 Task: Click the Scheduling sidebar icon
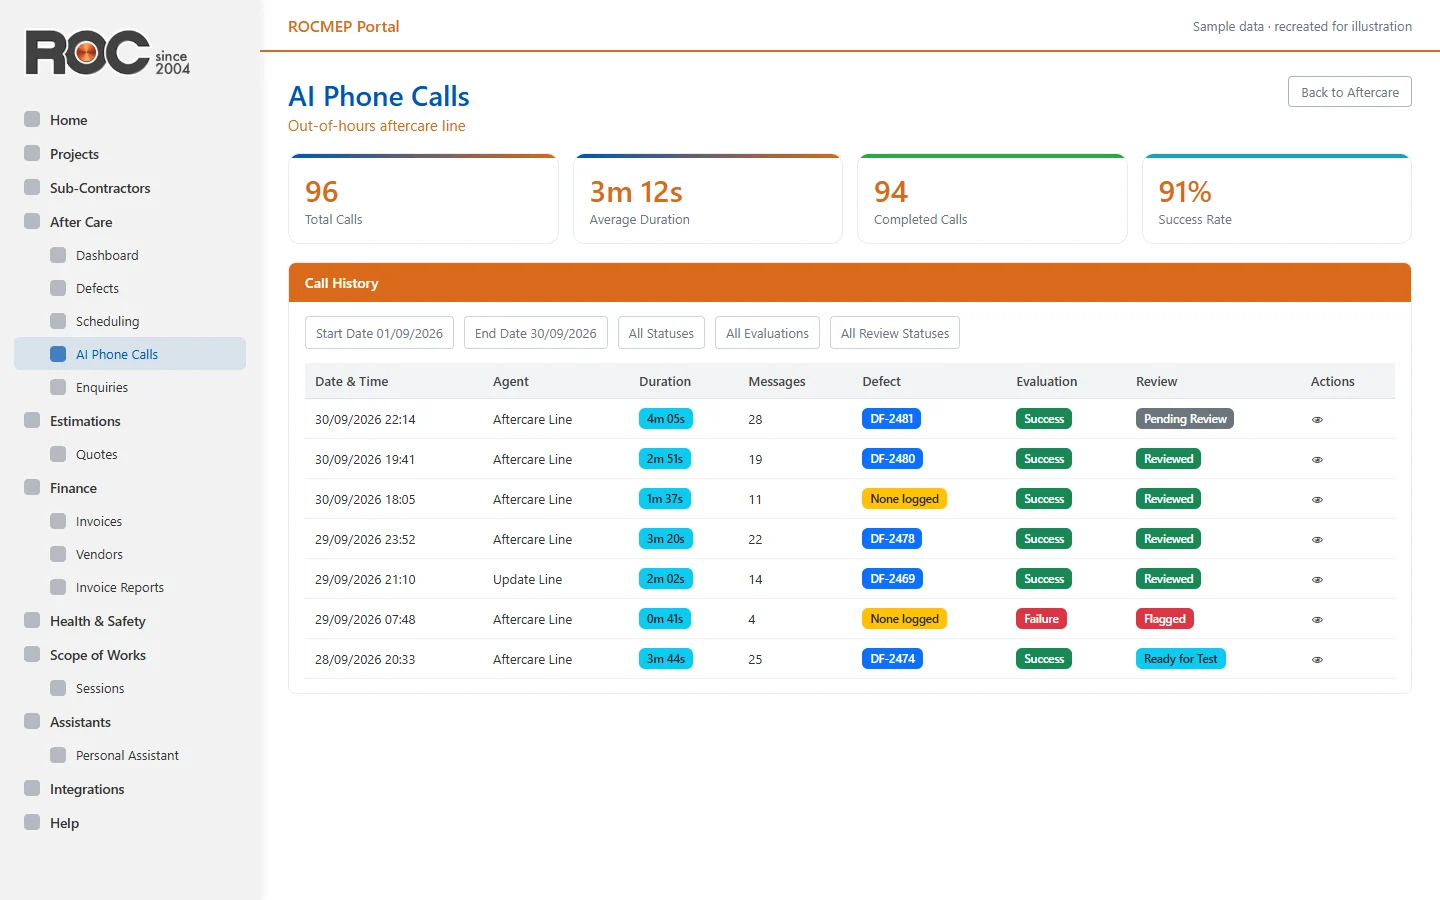(58, 321)
